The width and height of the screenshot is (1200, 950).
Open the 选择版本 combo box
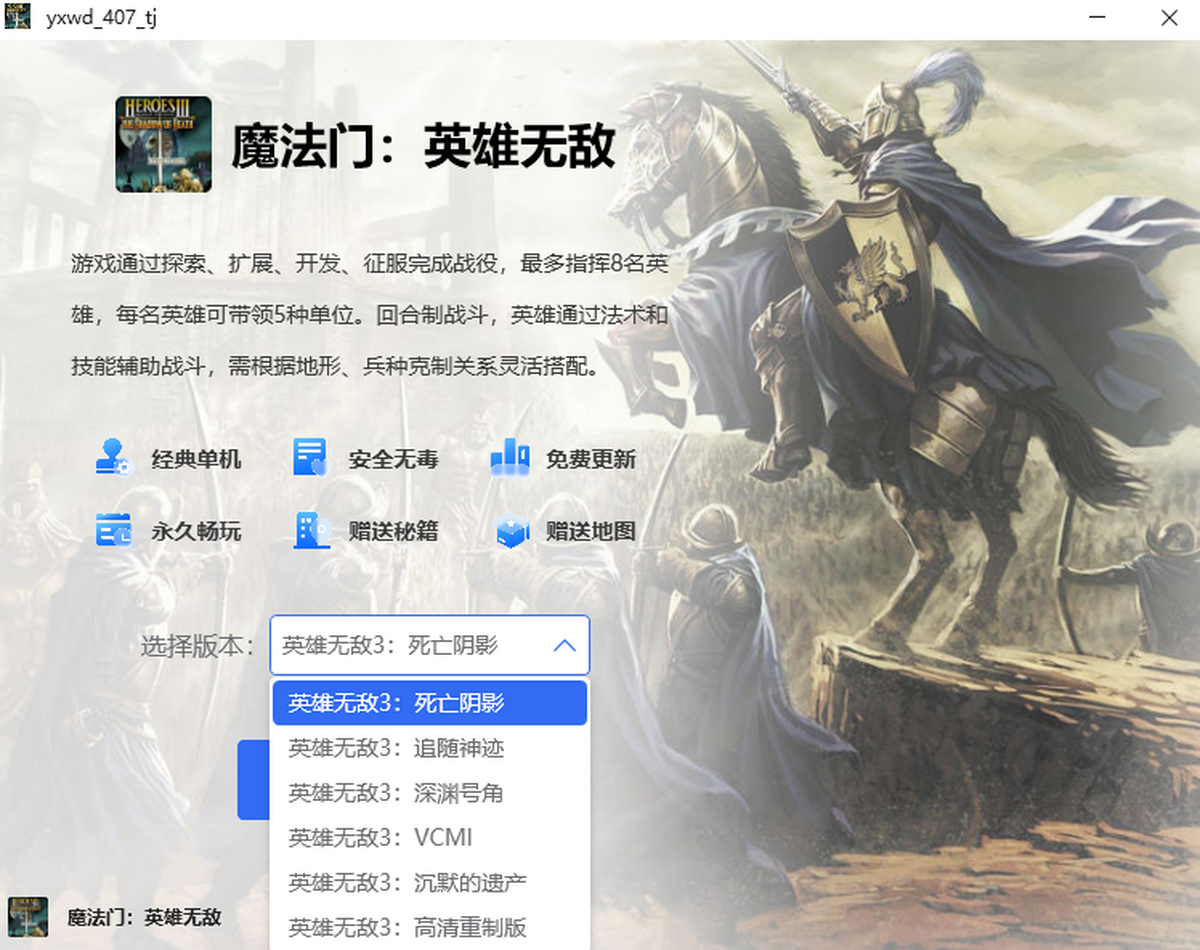pos(430,645)
